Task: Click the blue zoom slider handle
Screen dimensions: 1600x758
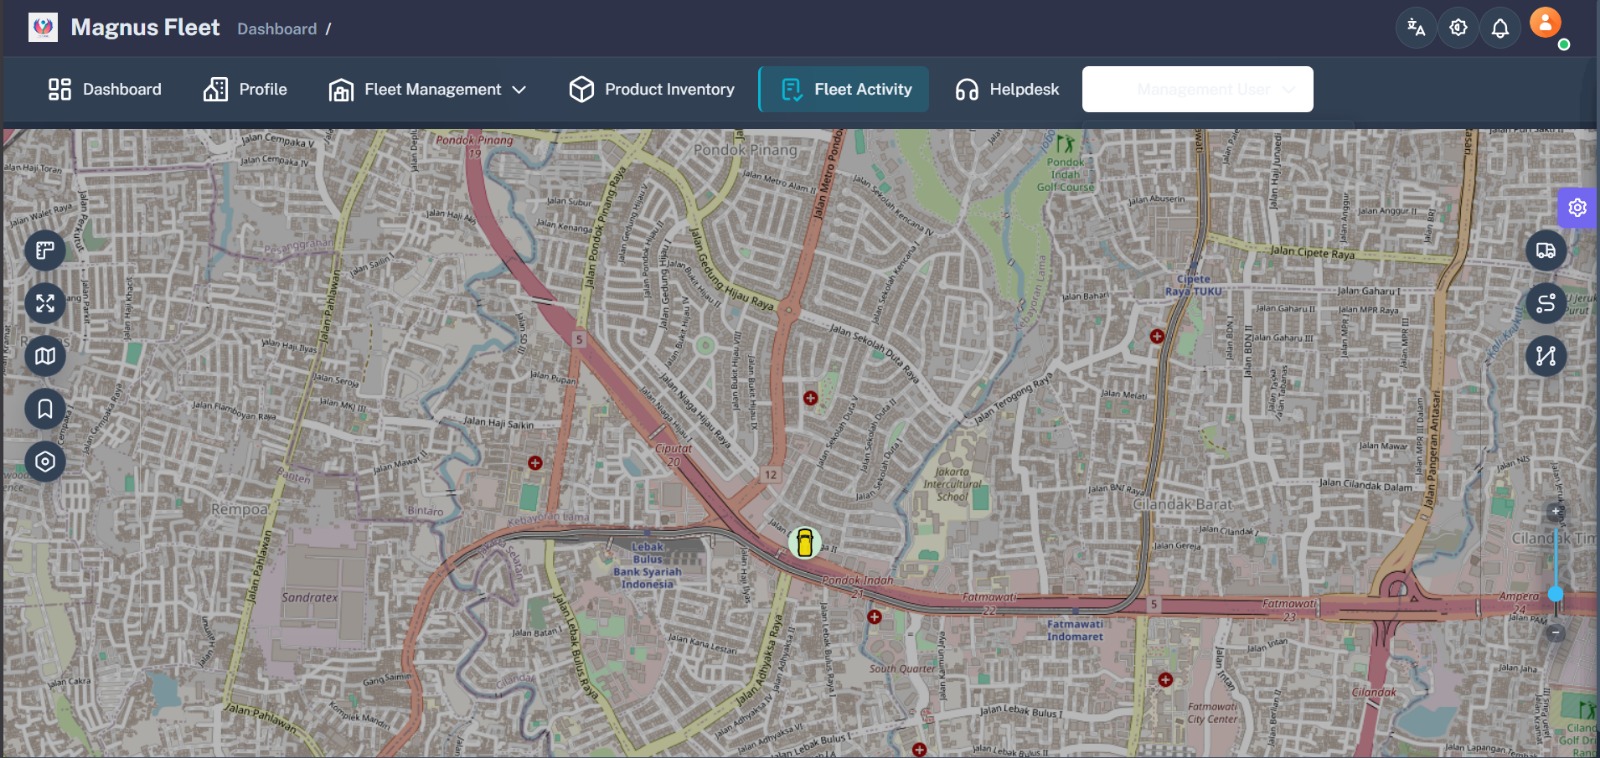Action: tap(1555, 594)
